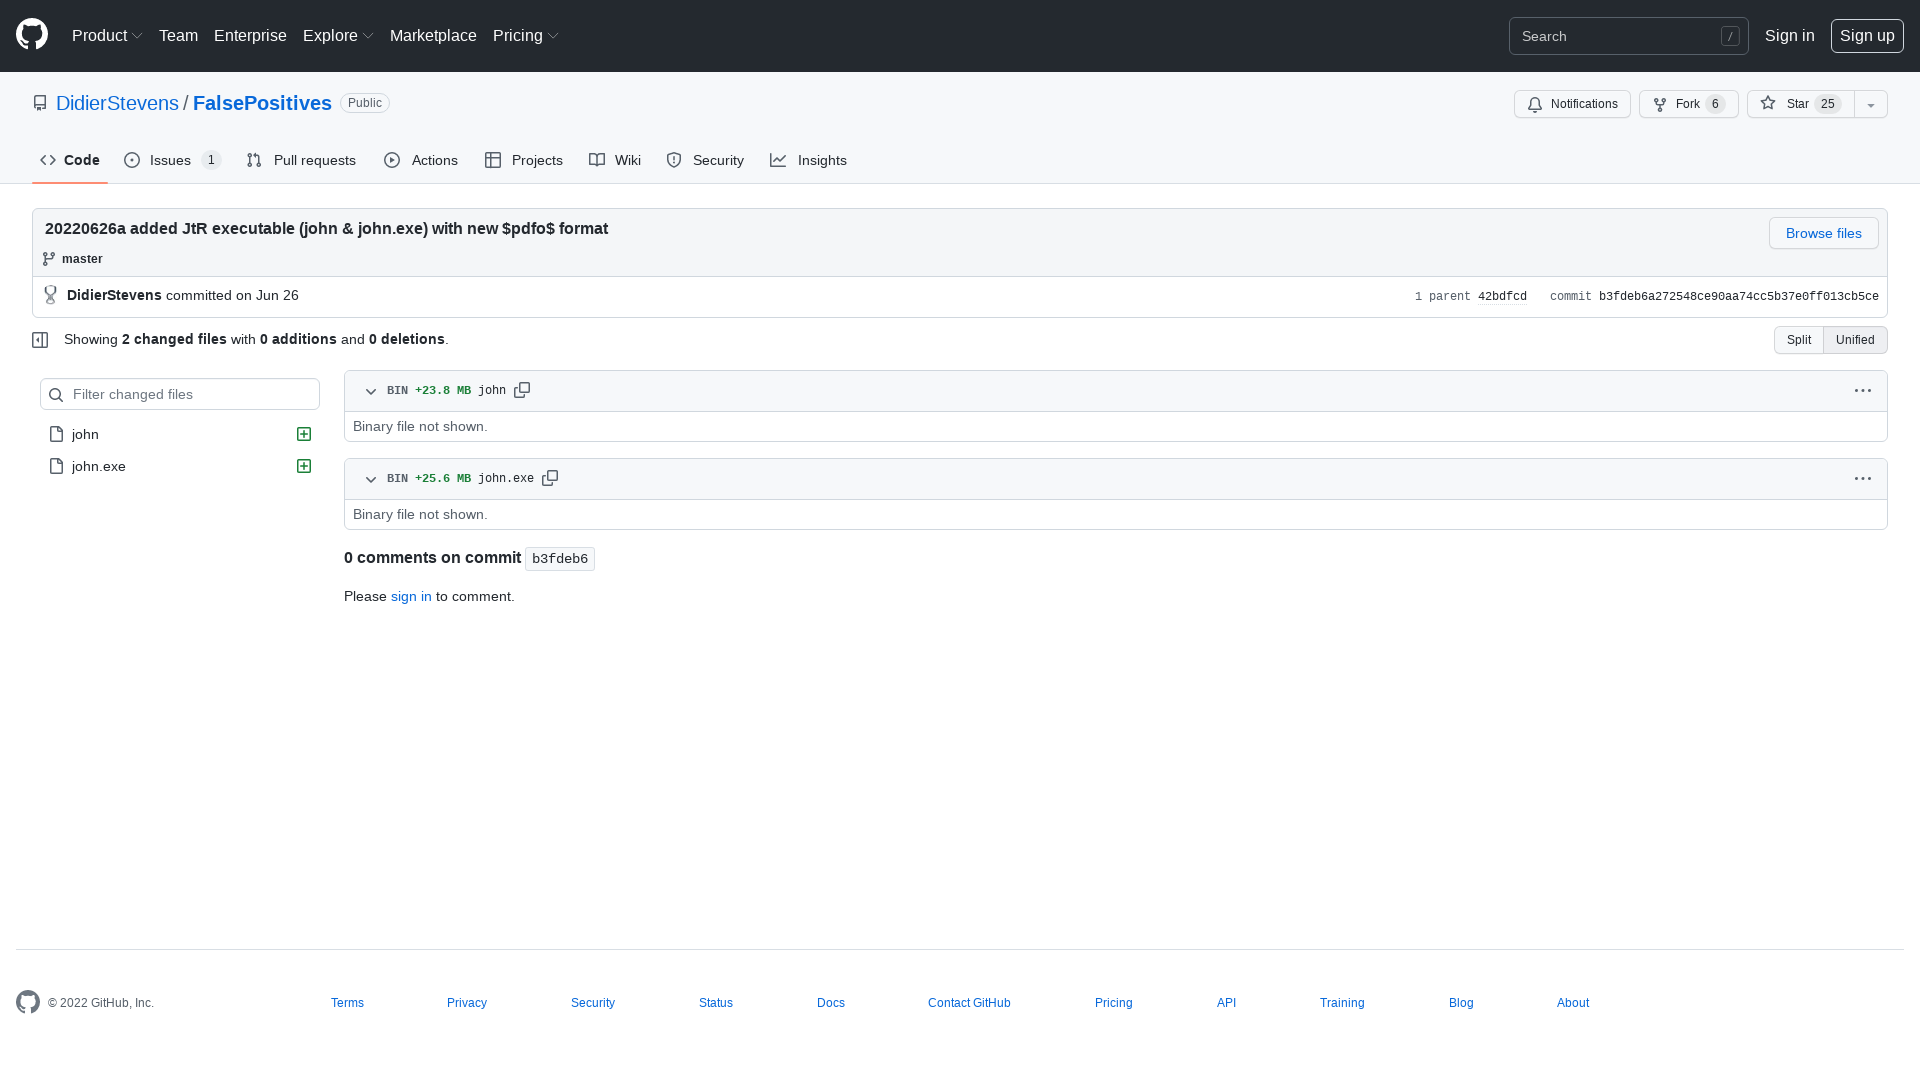Click the footer GitHub logo
Screen dimensions: 1920x1080
point(28,1002)
